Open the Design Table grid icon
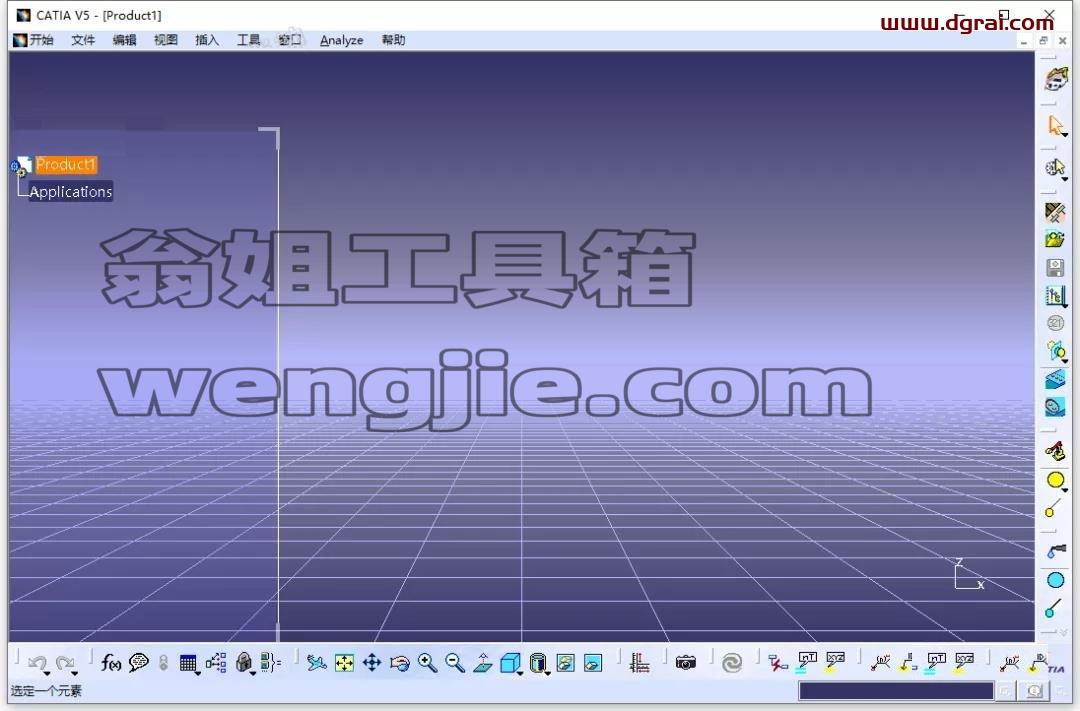 (x=187, y=663)
